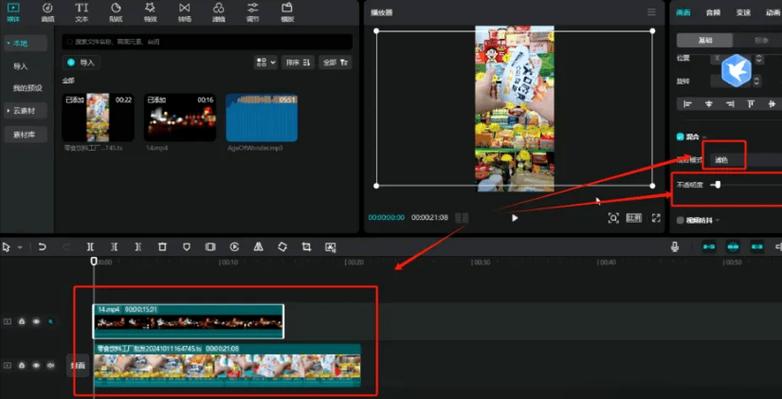Play the preview video

tap(515, 218)
